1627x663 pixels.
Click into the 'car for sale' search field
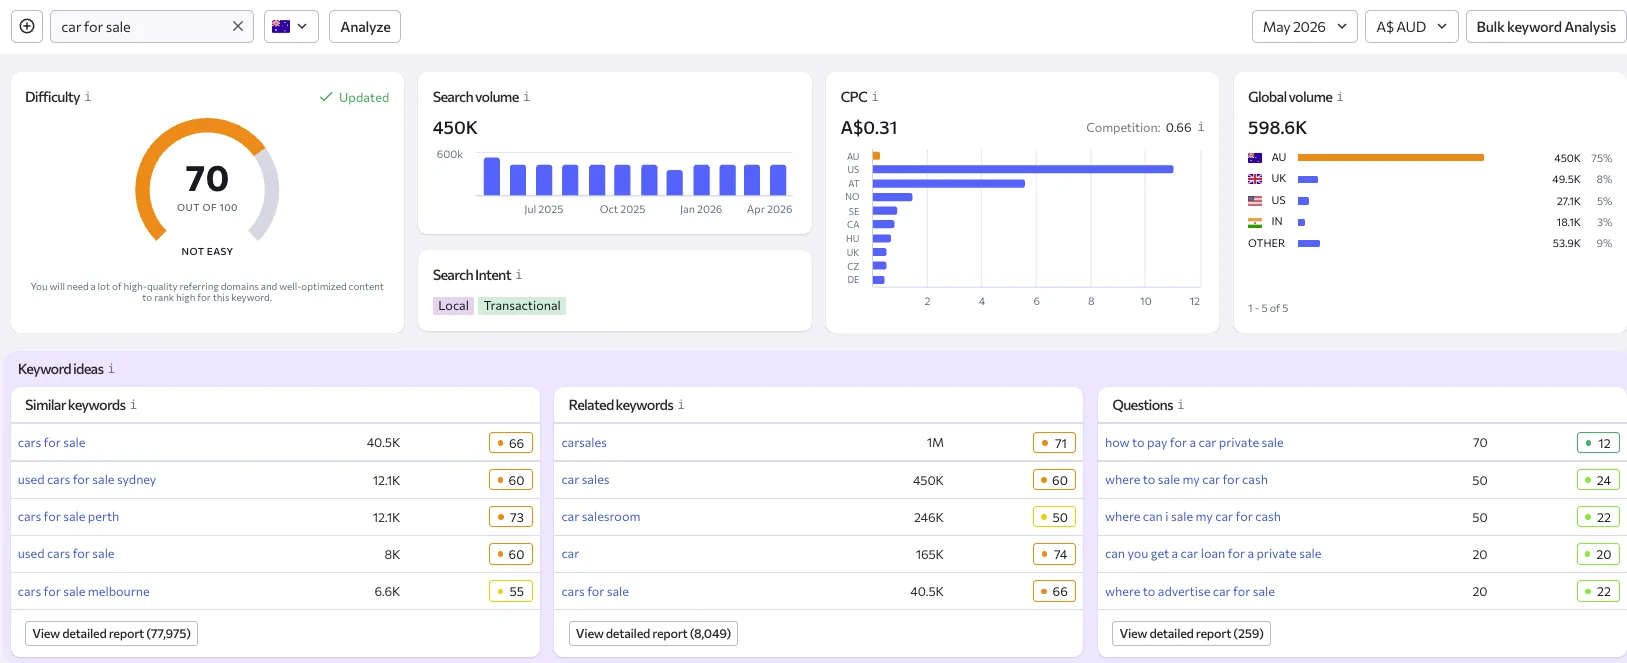click(140, 27)
